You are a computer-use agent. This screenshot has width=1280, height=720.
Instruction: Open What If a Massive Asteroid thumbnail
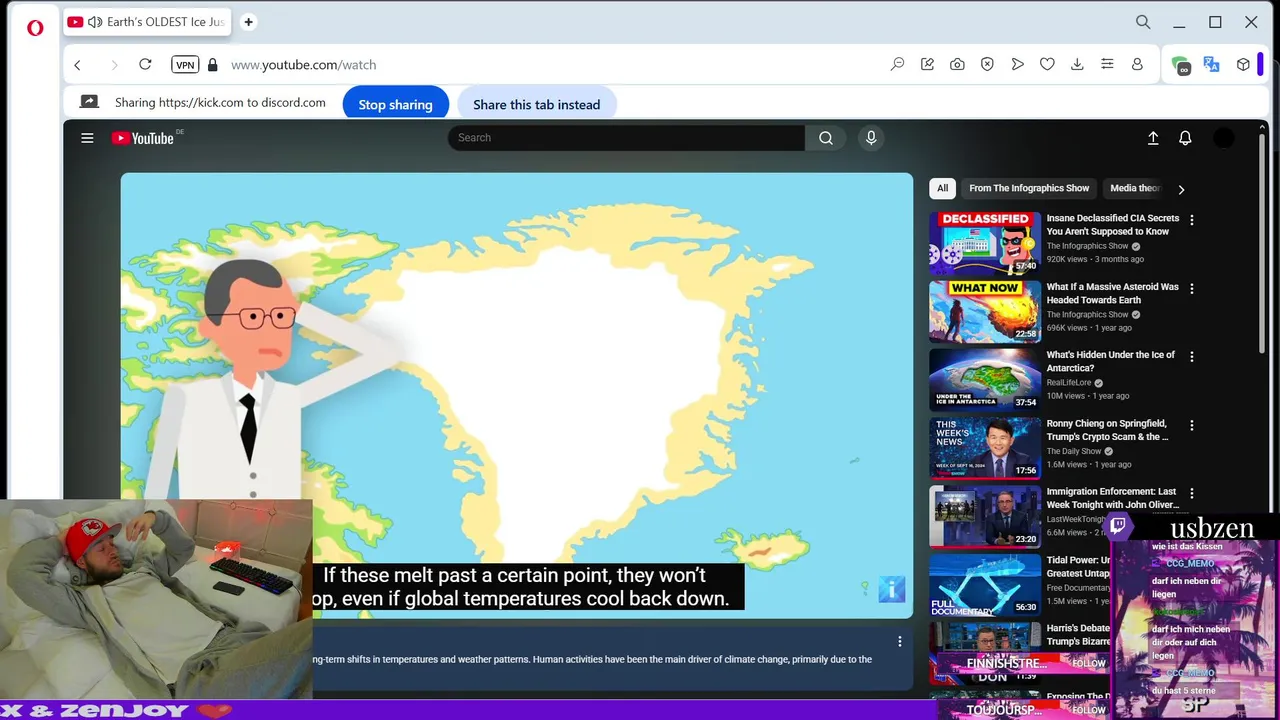985,311
